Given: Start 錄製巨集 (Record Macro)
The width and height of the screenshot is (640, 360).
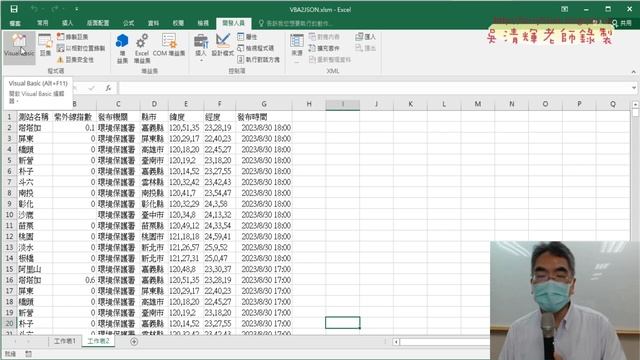Looking at the screenshot, I should 73,37.
